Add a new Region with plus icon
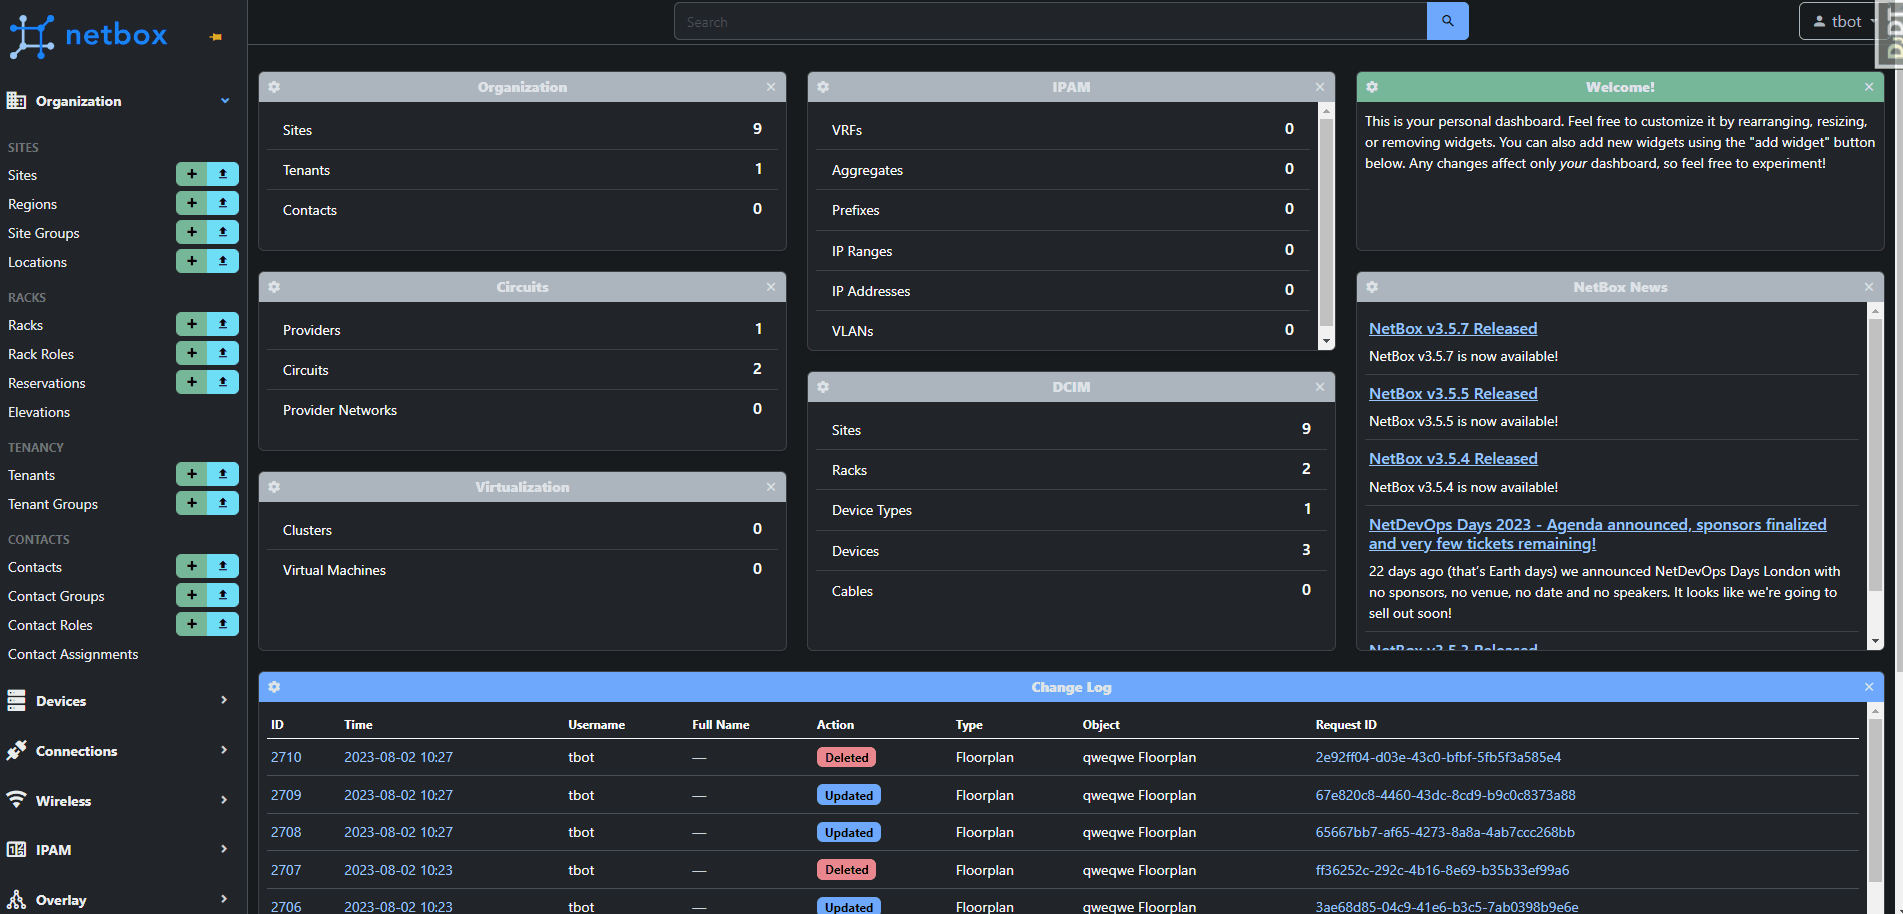 coord(192,203)
